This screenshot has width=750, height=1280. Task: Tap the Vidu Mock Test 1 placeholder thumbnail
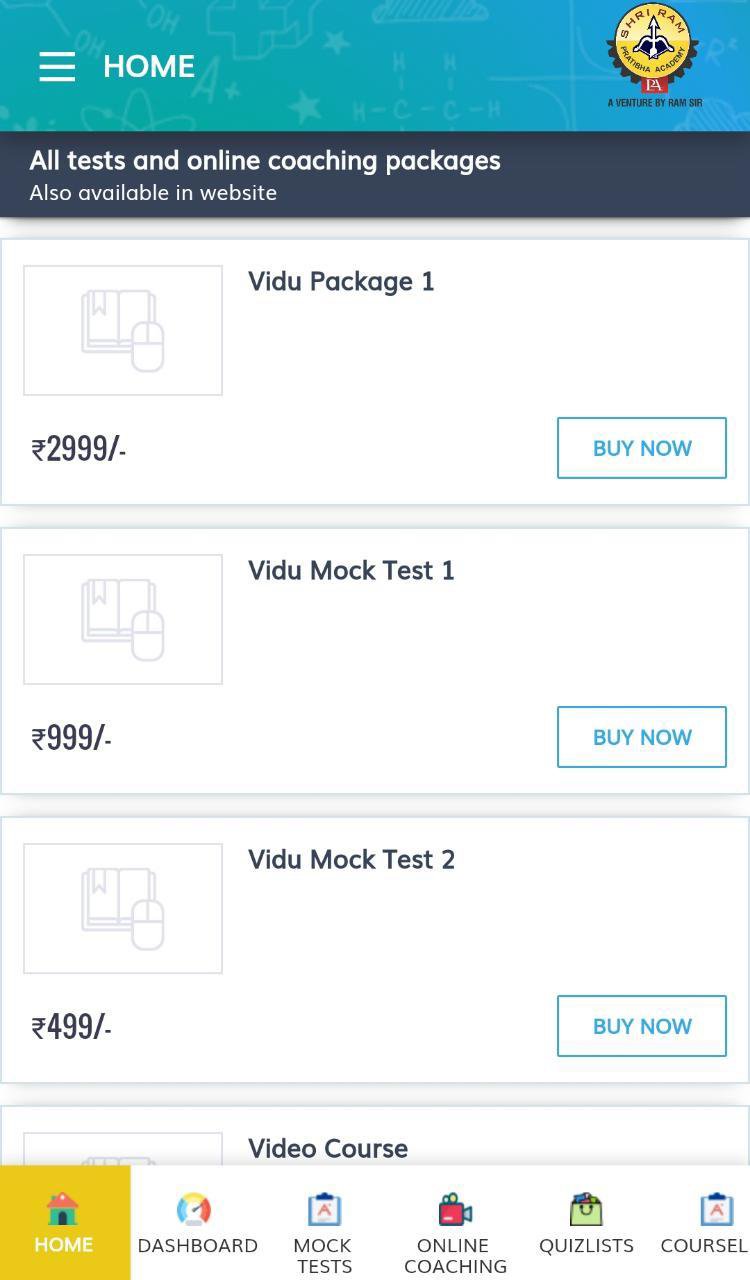click(x=123, y=619)
